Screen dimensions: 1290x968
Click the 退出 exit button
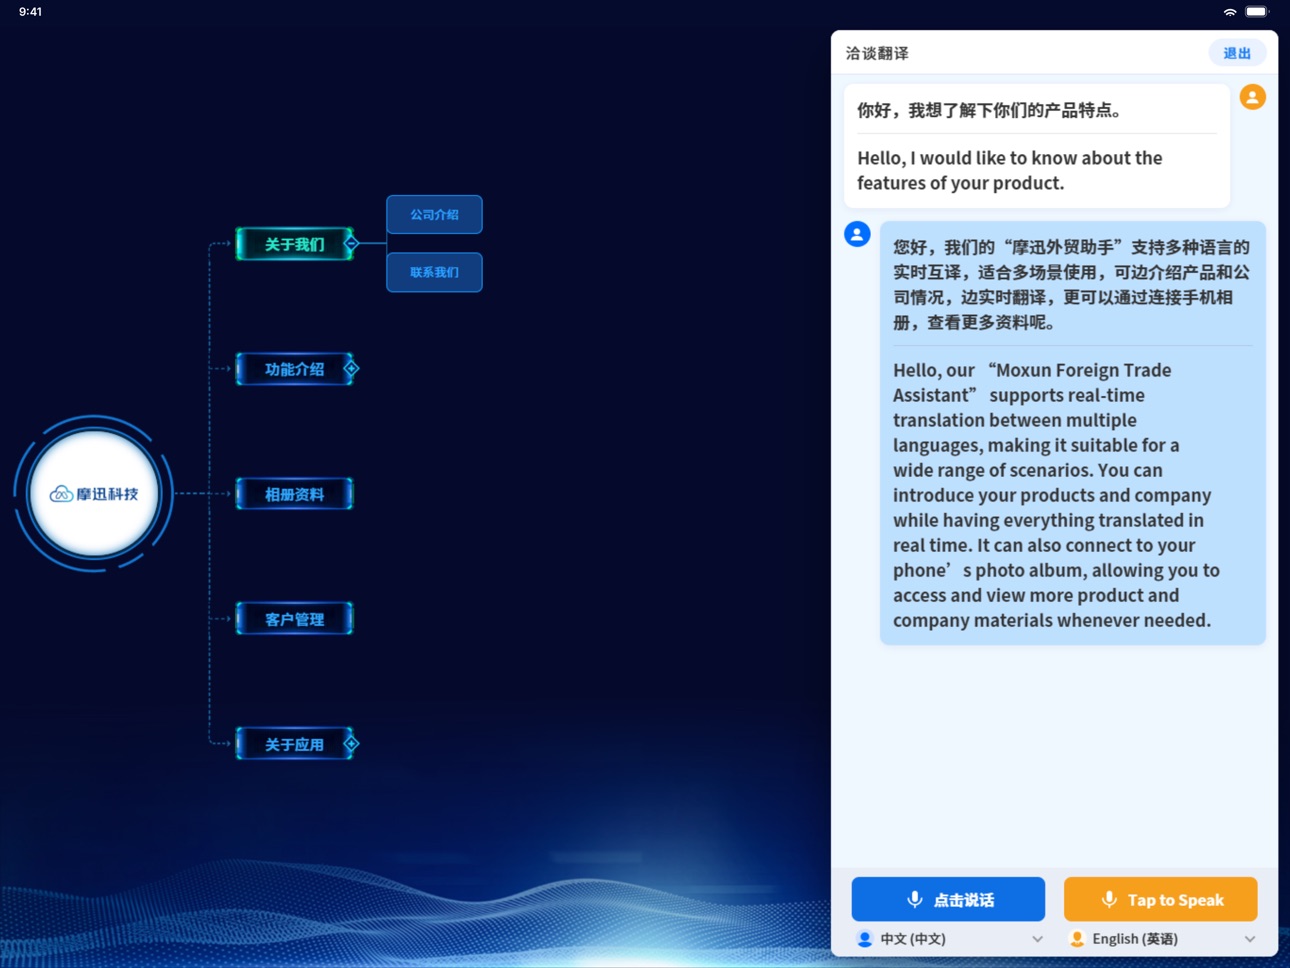[x=1237, y=53]
